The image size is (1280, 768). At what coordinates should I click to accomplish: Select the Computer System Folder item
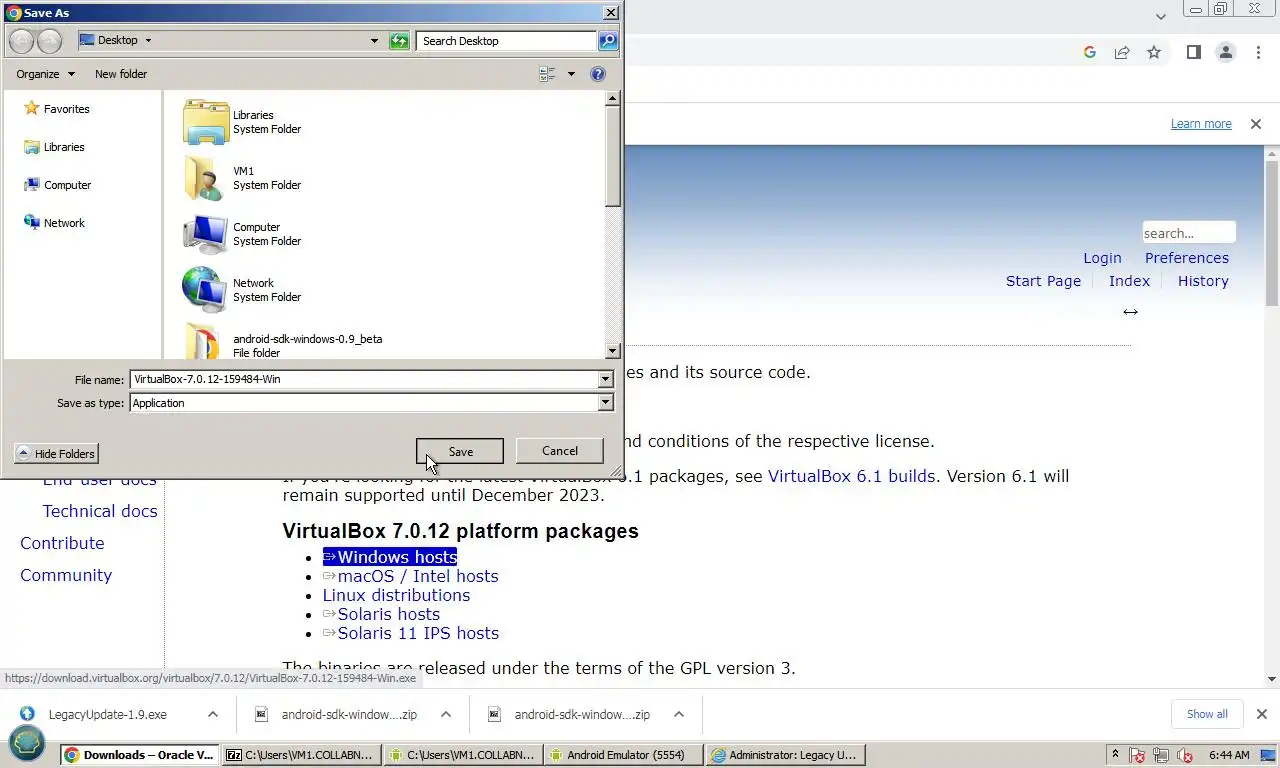point(242,234)
